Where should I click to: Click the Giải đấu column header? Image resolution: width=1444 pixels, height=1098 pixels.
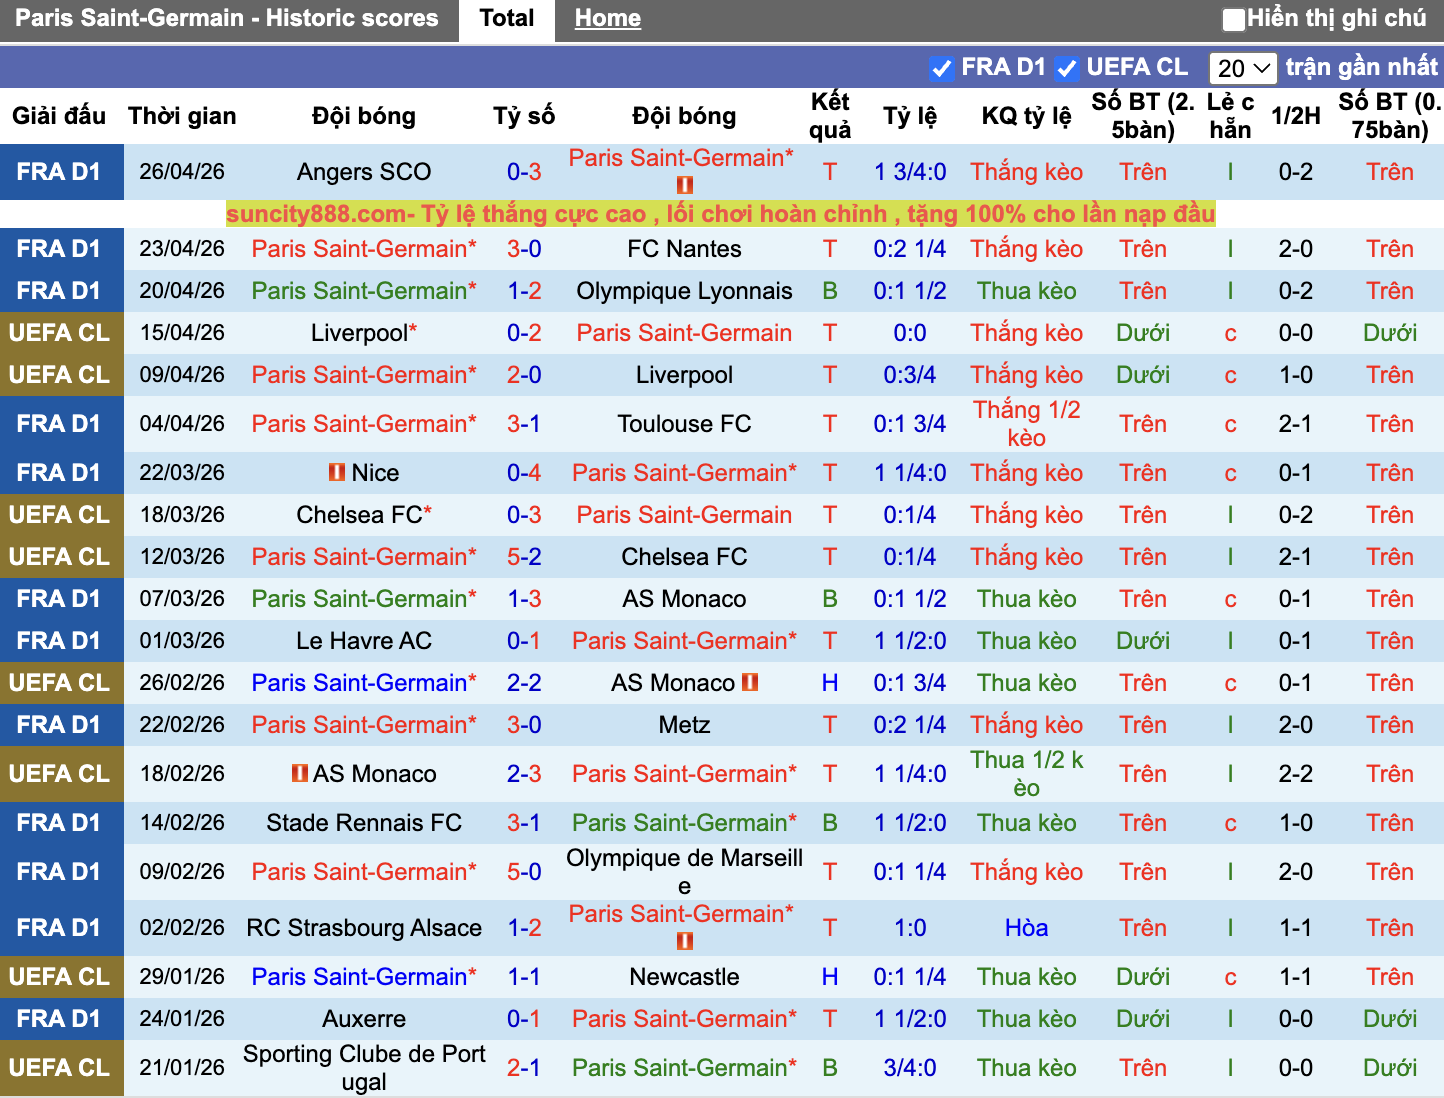coord(59,116)
